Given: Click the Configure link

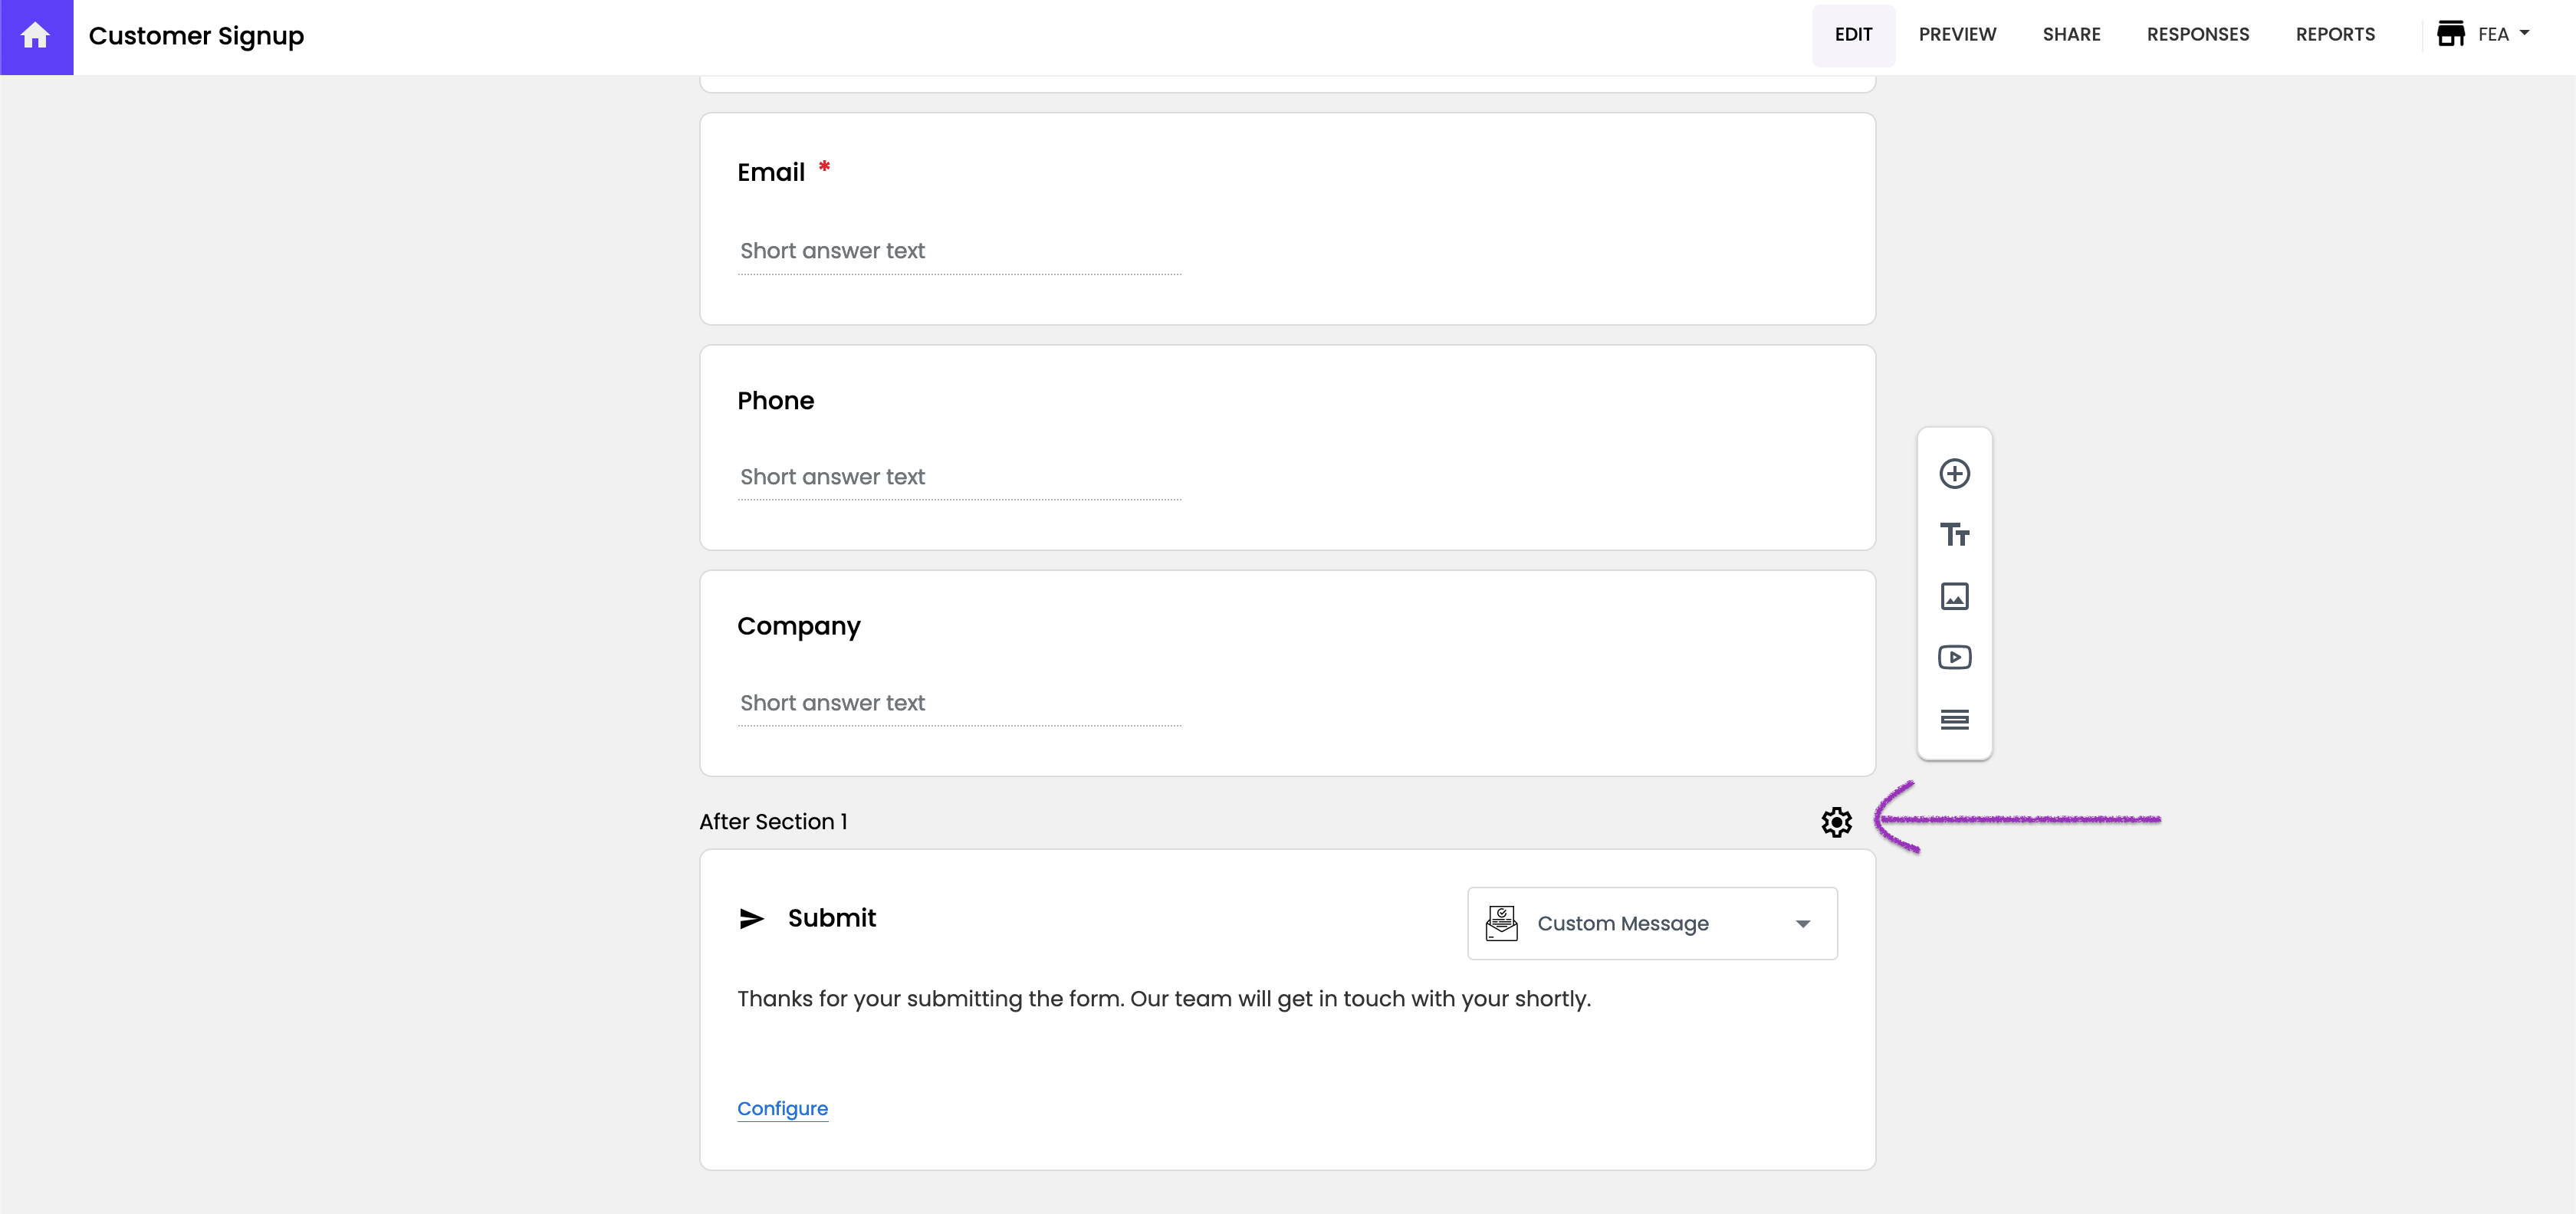Looking at the screenshot, I should [782, 1108].
